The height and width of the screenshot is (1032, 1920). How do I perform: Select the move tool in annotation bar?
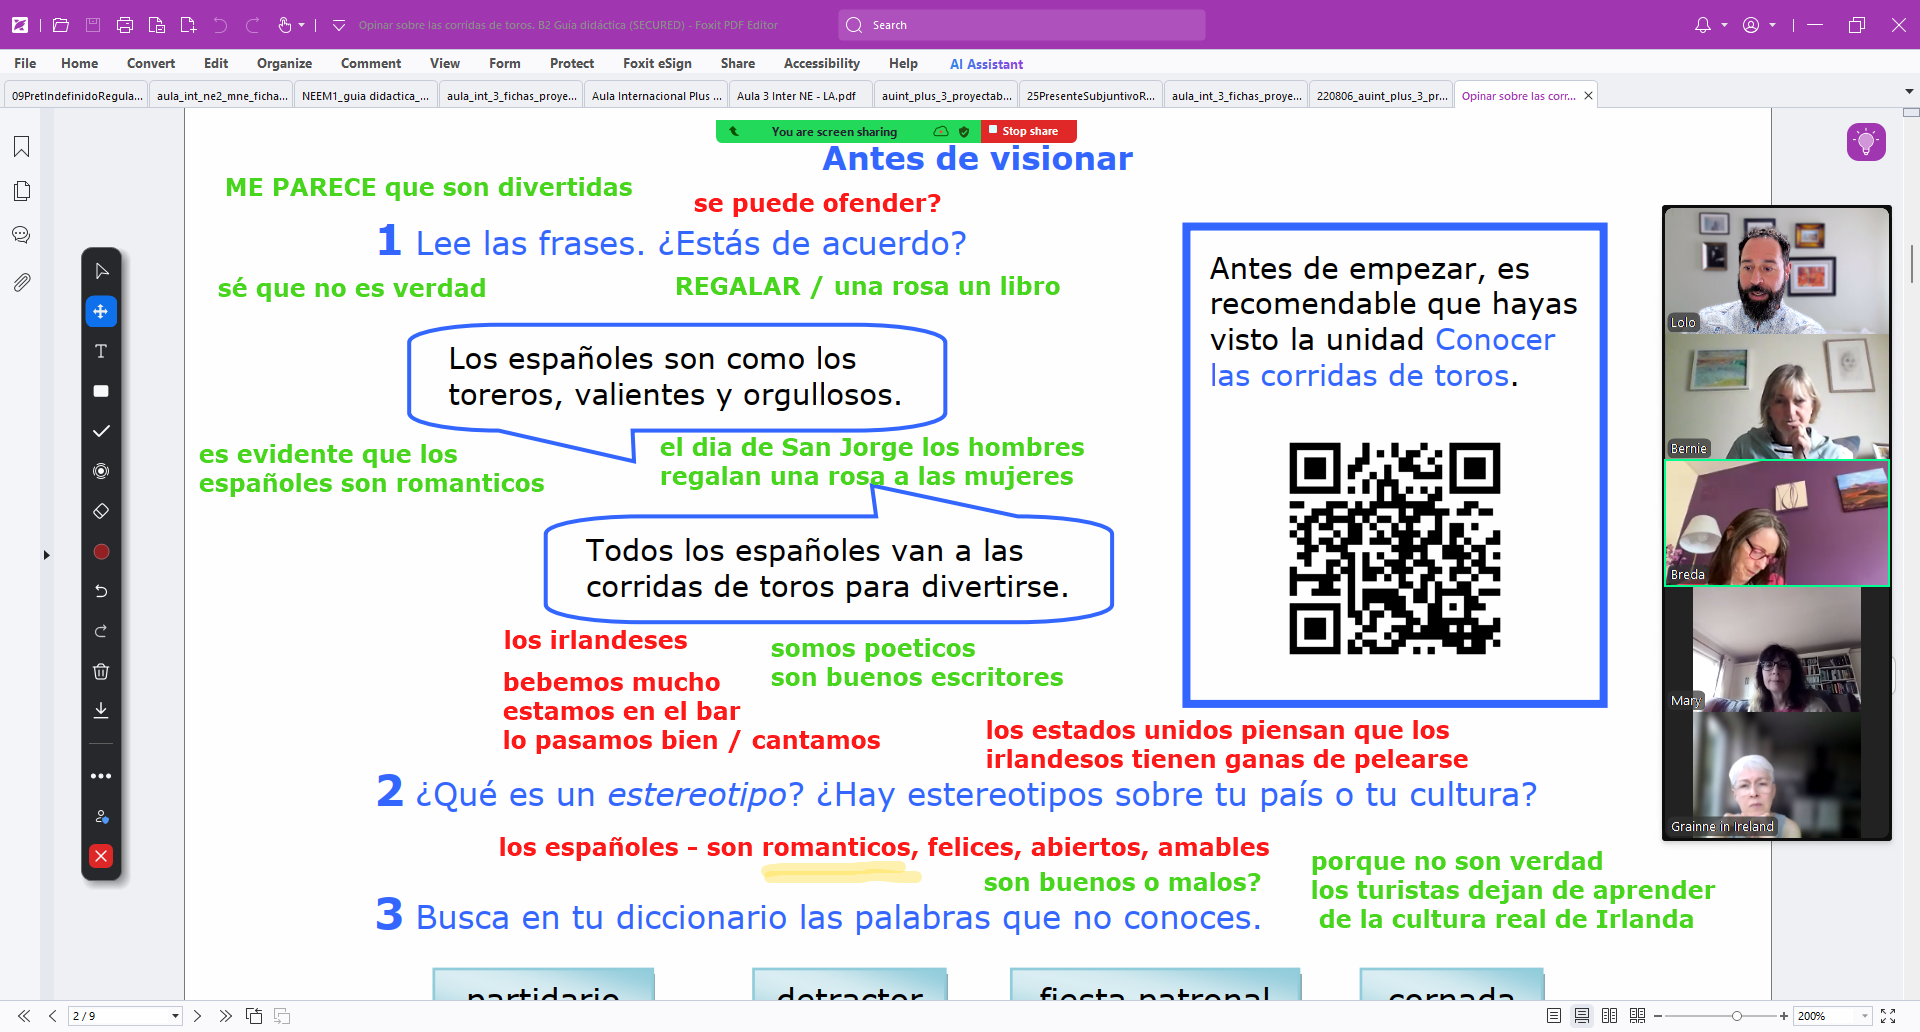pyautogui.click(x=101, y=311)
